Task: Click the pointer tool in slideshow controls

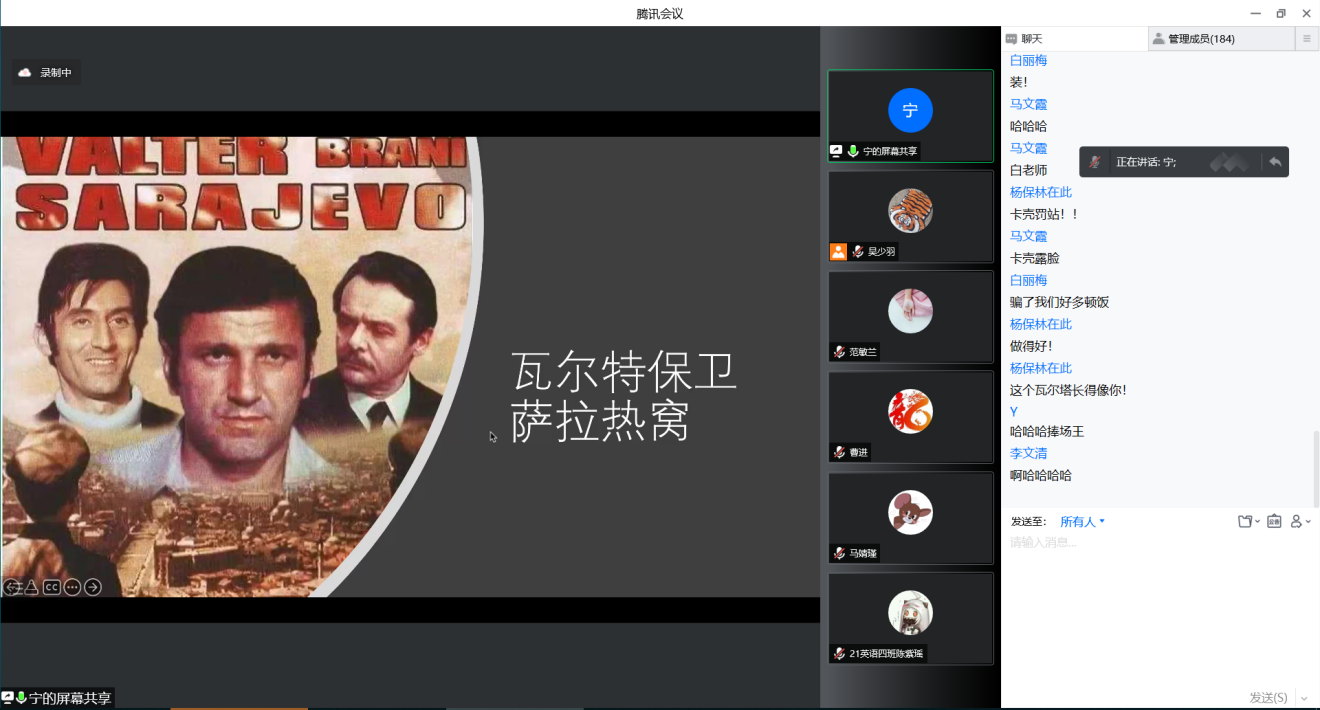Action: (31, 587)
